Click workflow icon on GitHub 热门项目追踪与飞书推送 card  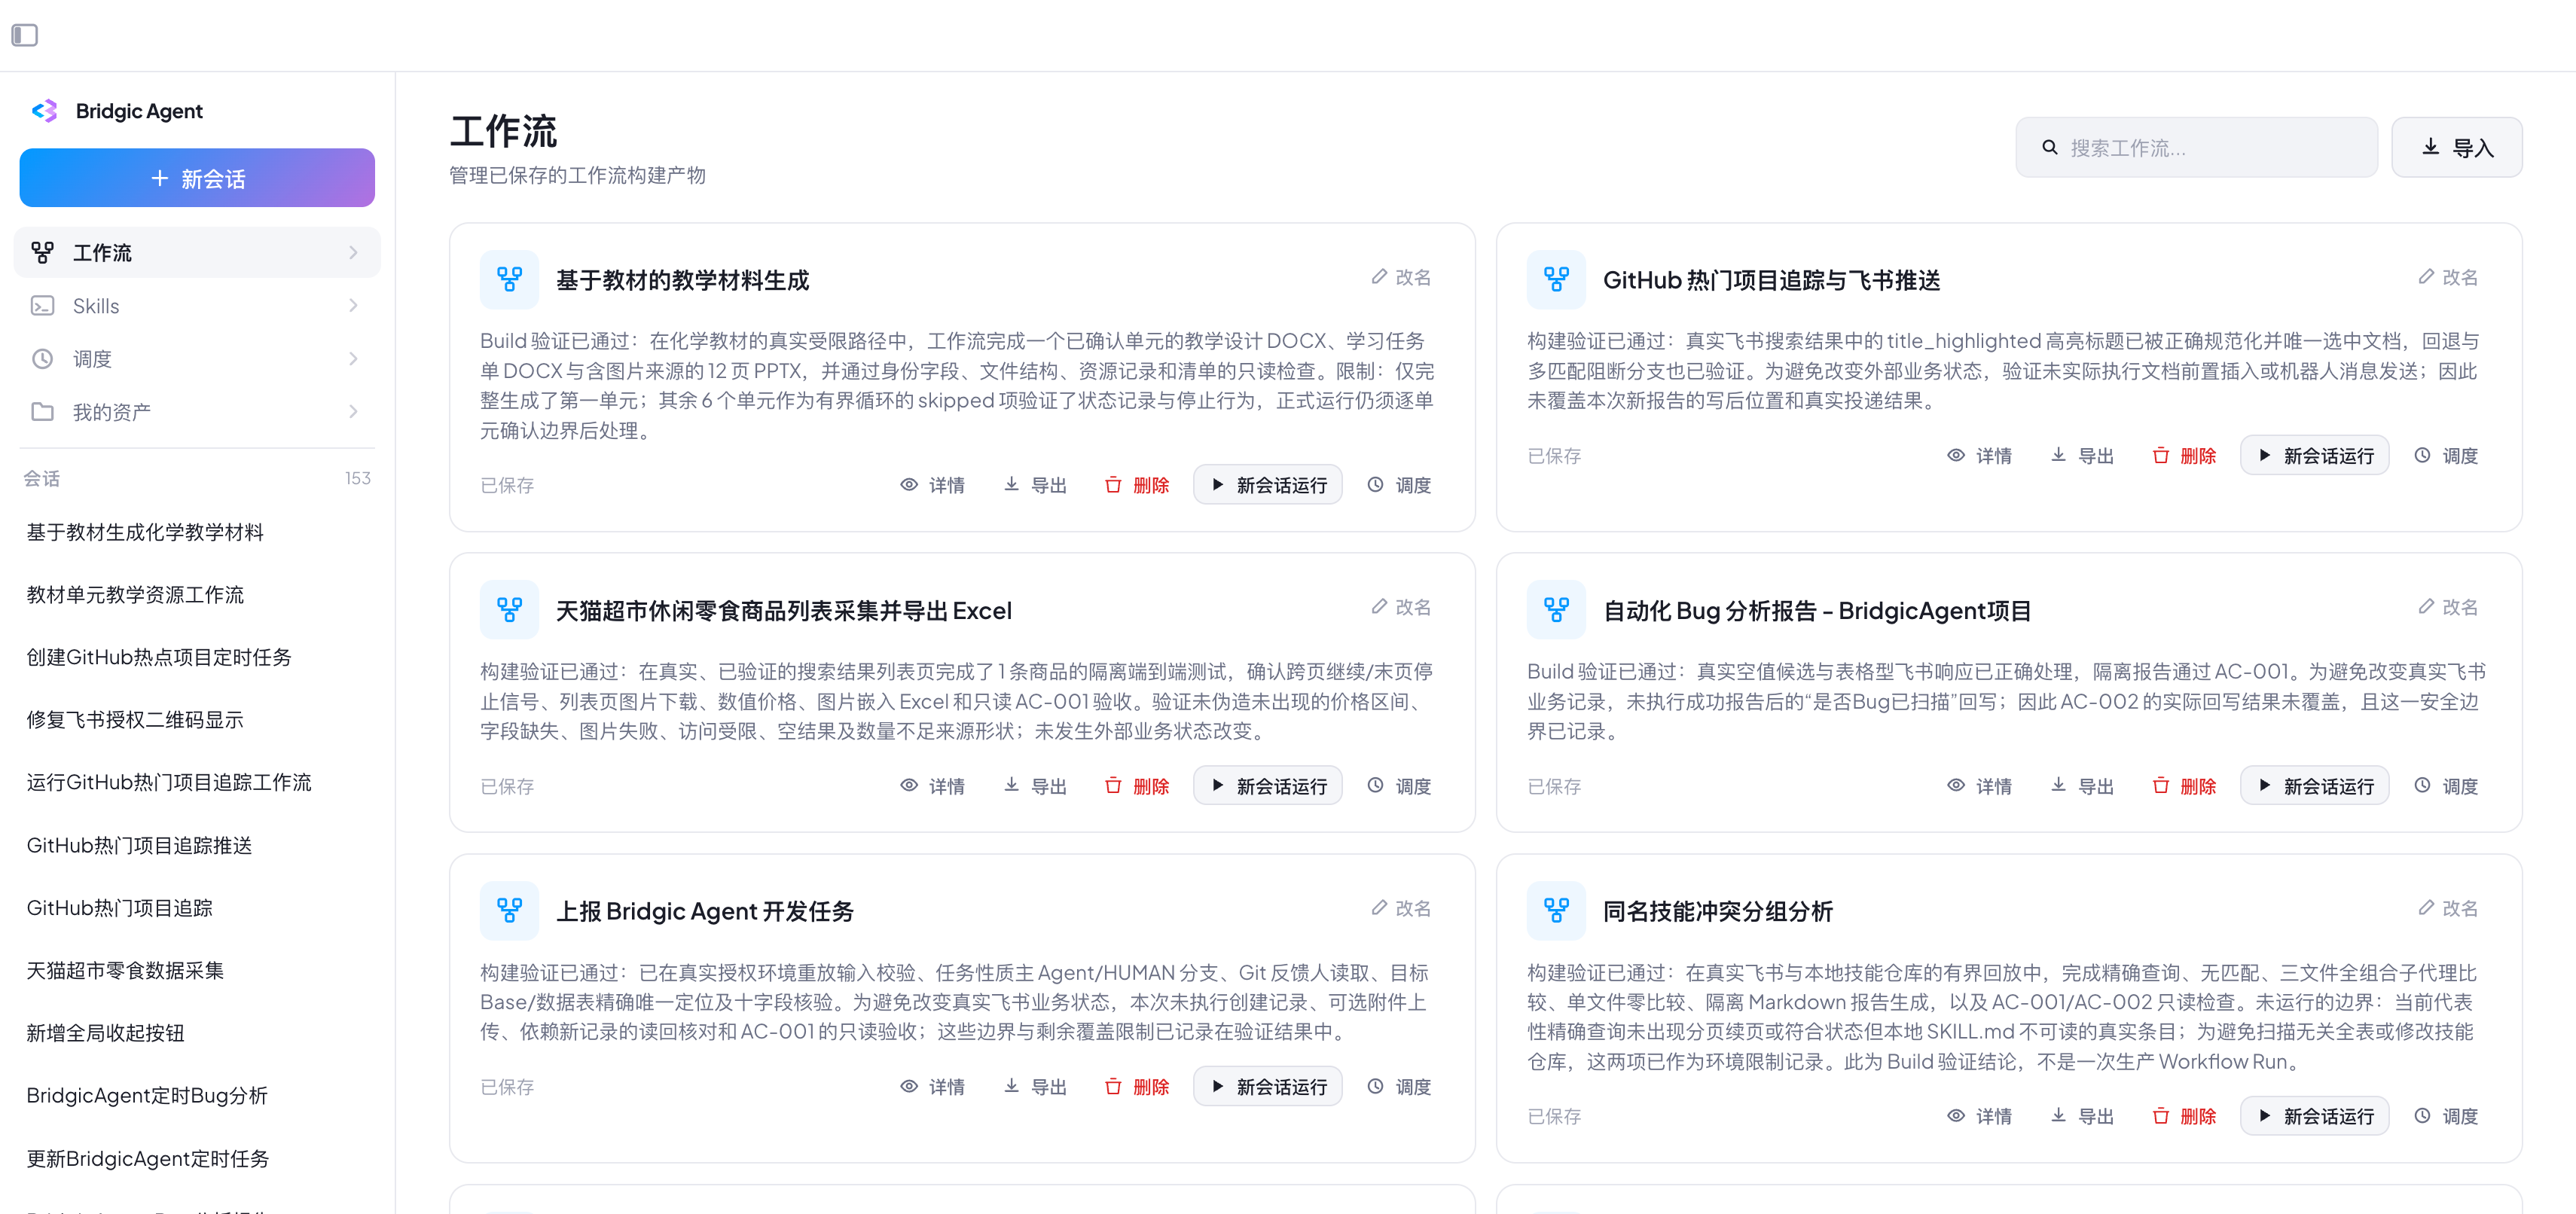(x=1556, y=279)
